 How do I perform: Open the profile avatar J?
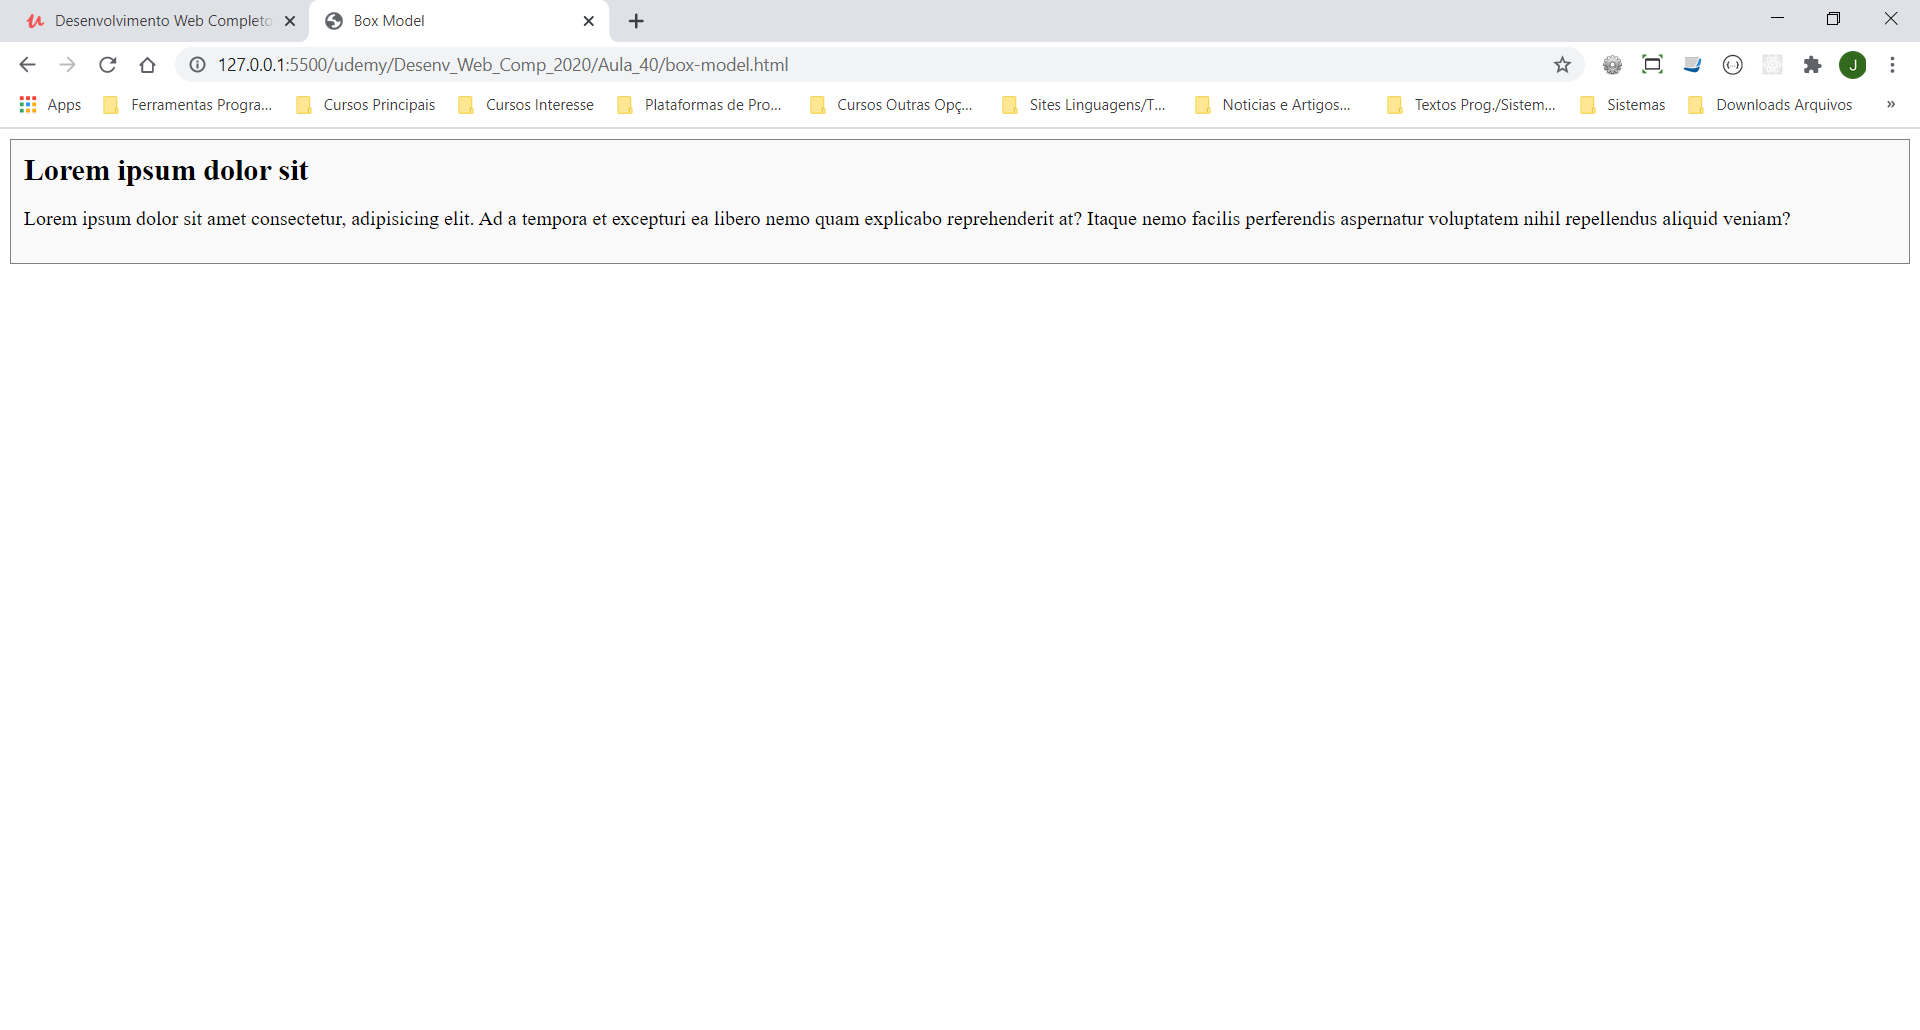(1853, 65)
